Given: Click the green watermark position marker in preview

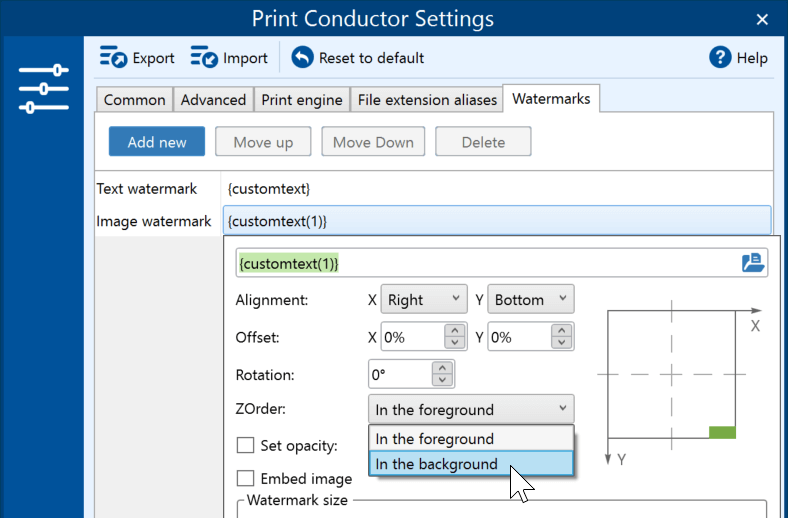Looking at the screenshot, I should point(722,432).
